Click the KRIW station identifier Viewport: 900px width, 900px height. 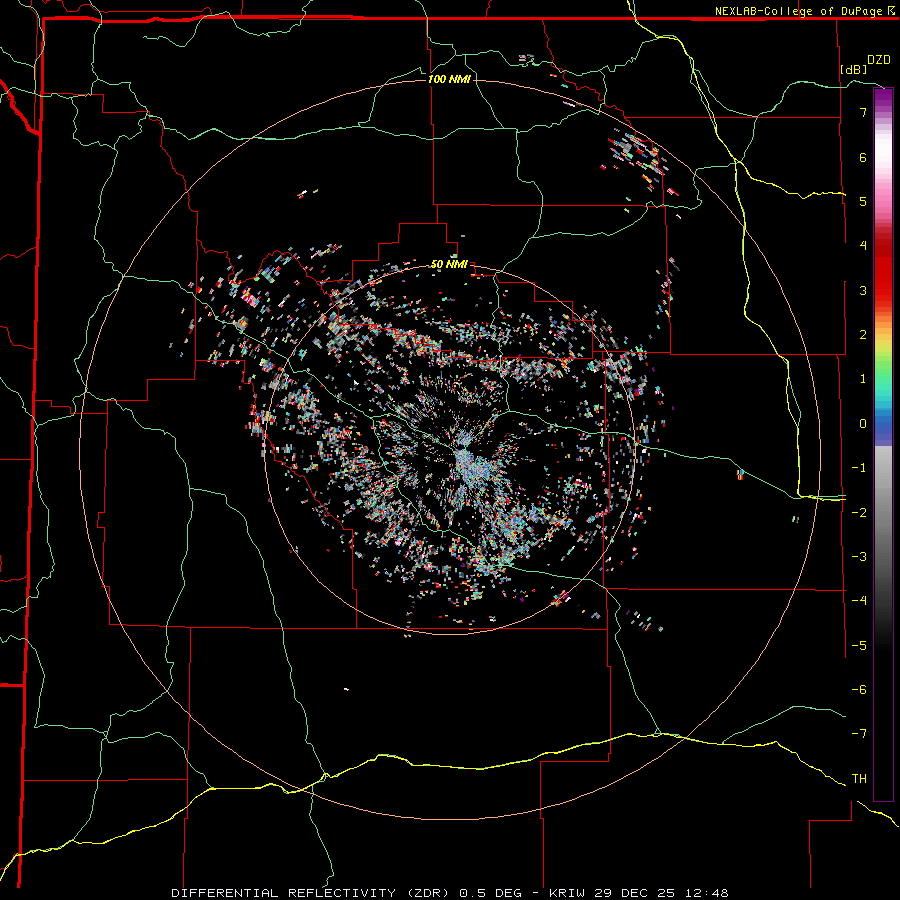click(x=568, y=893)
